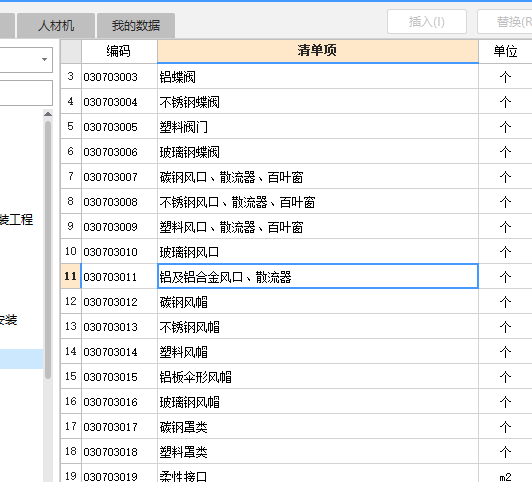The height and width of the screenshot is (482, 532).
Task: Click the cell 铝及铝合金风口、散流器
Action: point(318,276)
